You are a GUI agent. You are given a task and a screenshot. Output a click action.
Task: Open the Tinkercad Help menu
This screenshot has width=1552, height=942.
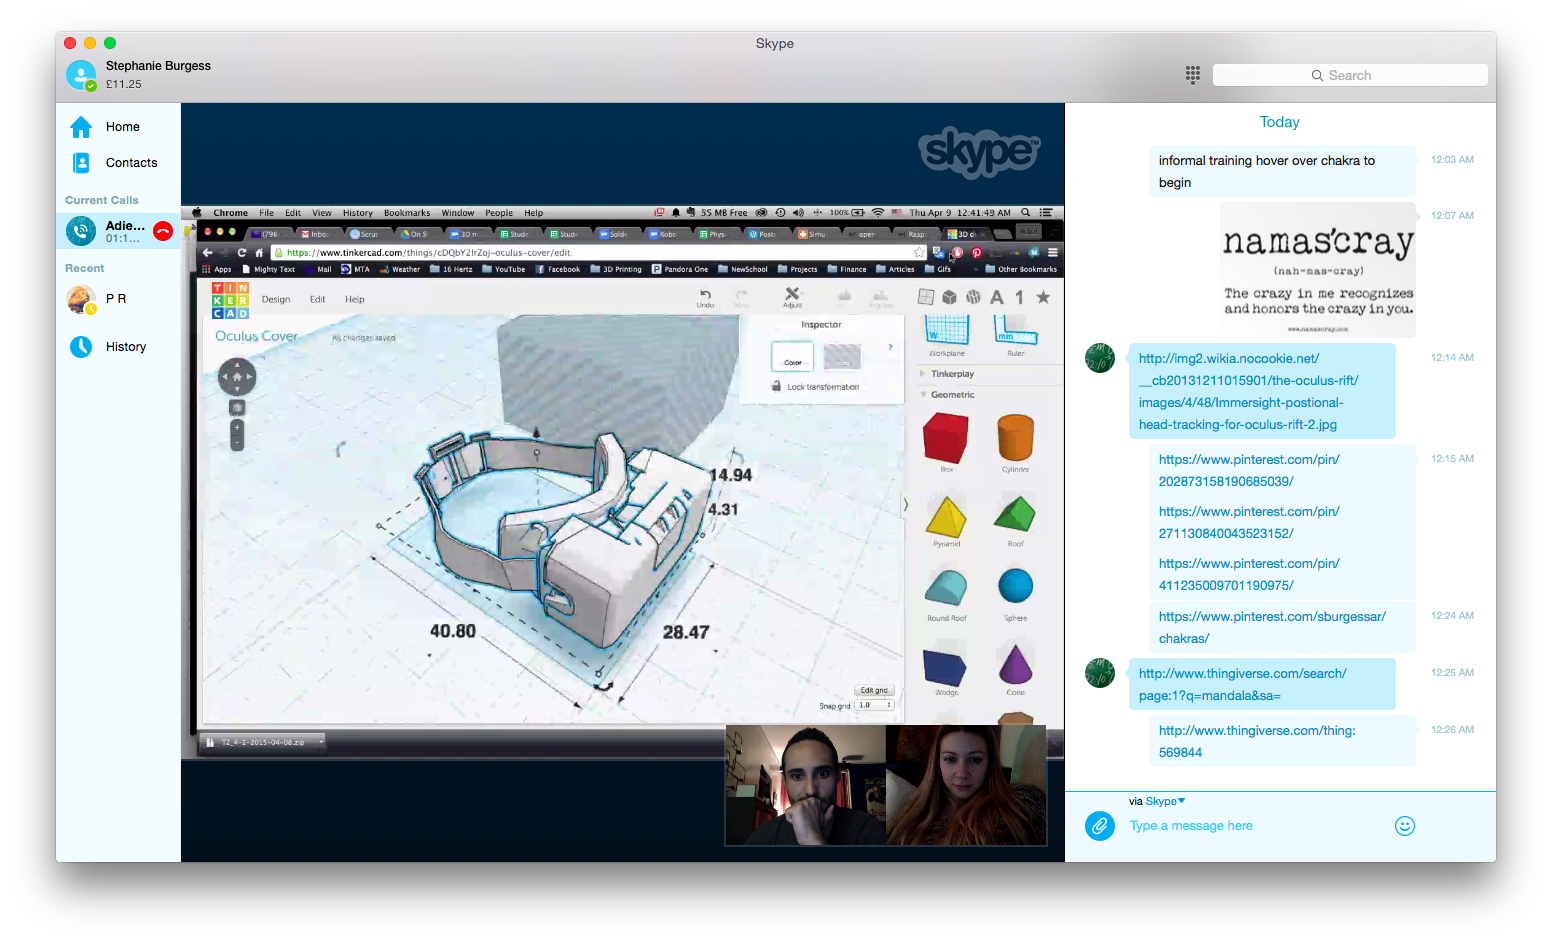tap(355, 300)
